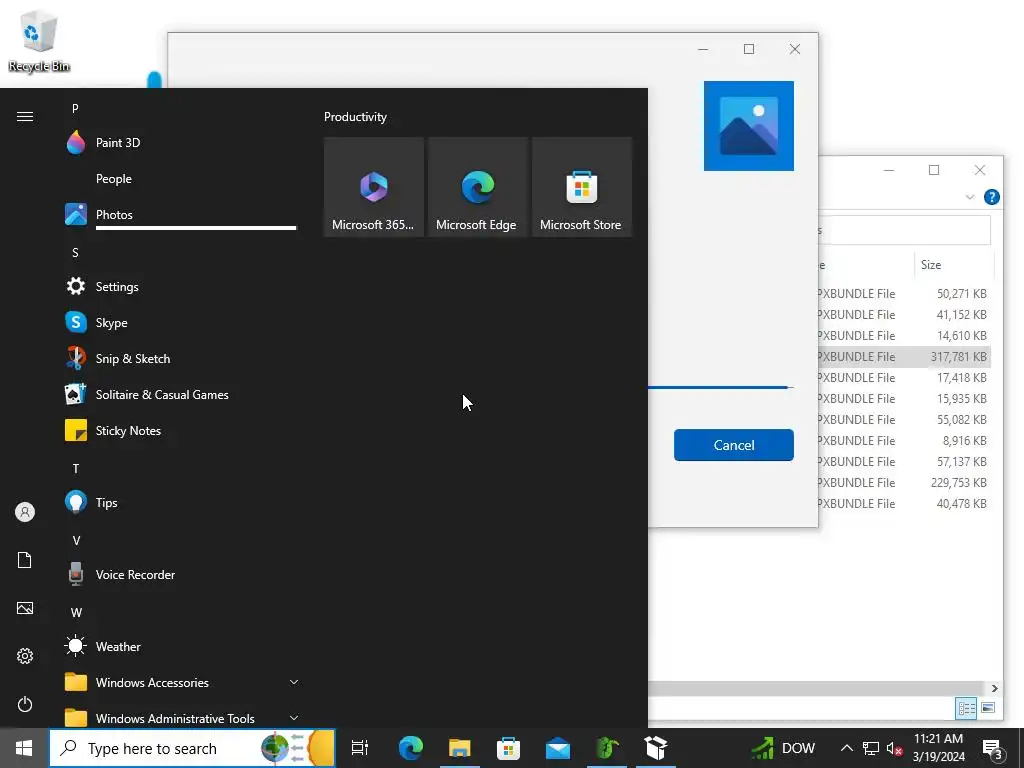The height and width of the screenshot is (768, 1024).
Task: Open network status tray icon
Action: (x=871, y=748)
